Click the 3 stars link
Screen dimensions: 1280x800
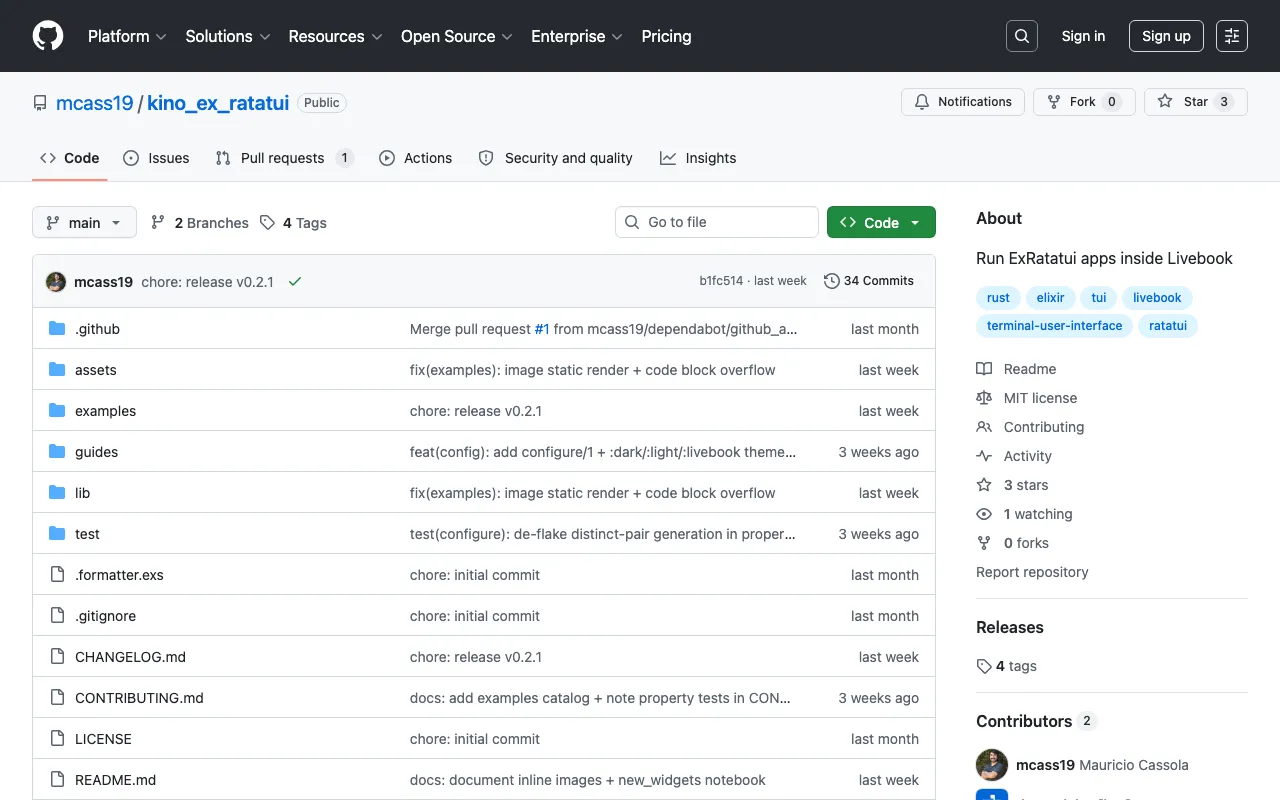pos(1026,485)
